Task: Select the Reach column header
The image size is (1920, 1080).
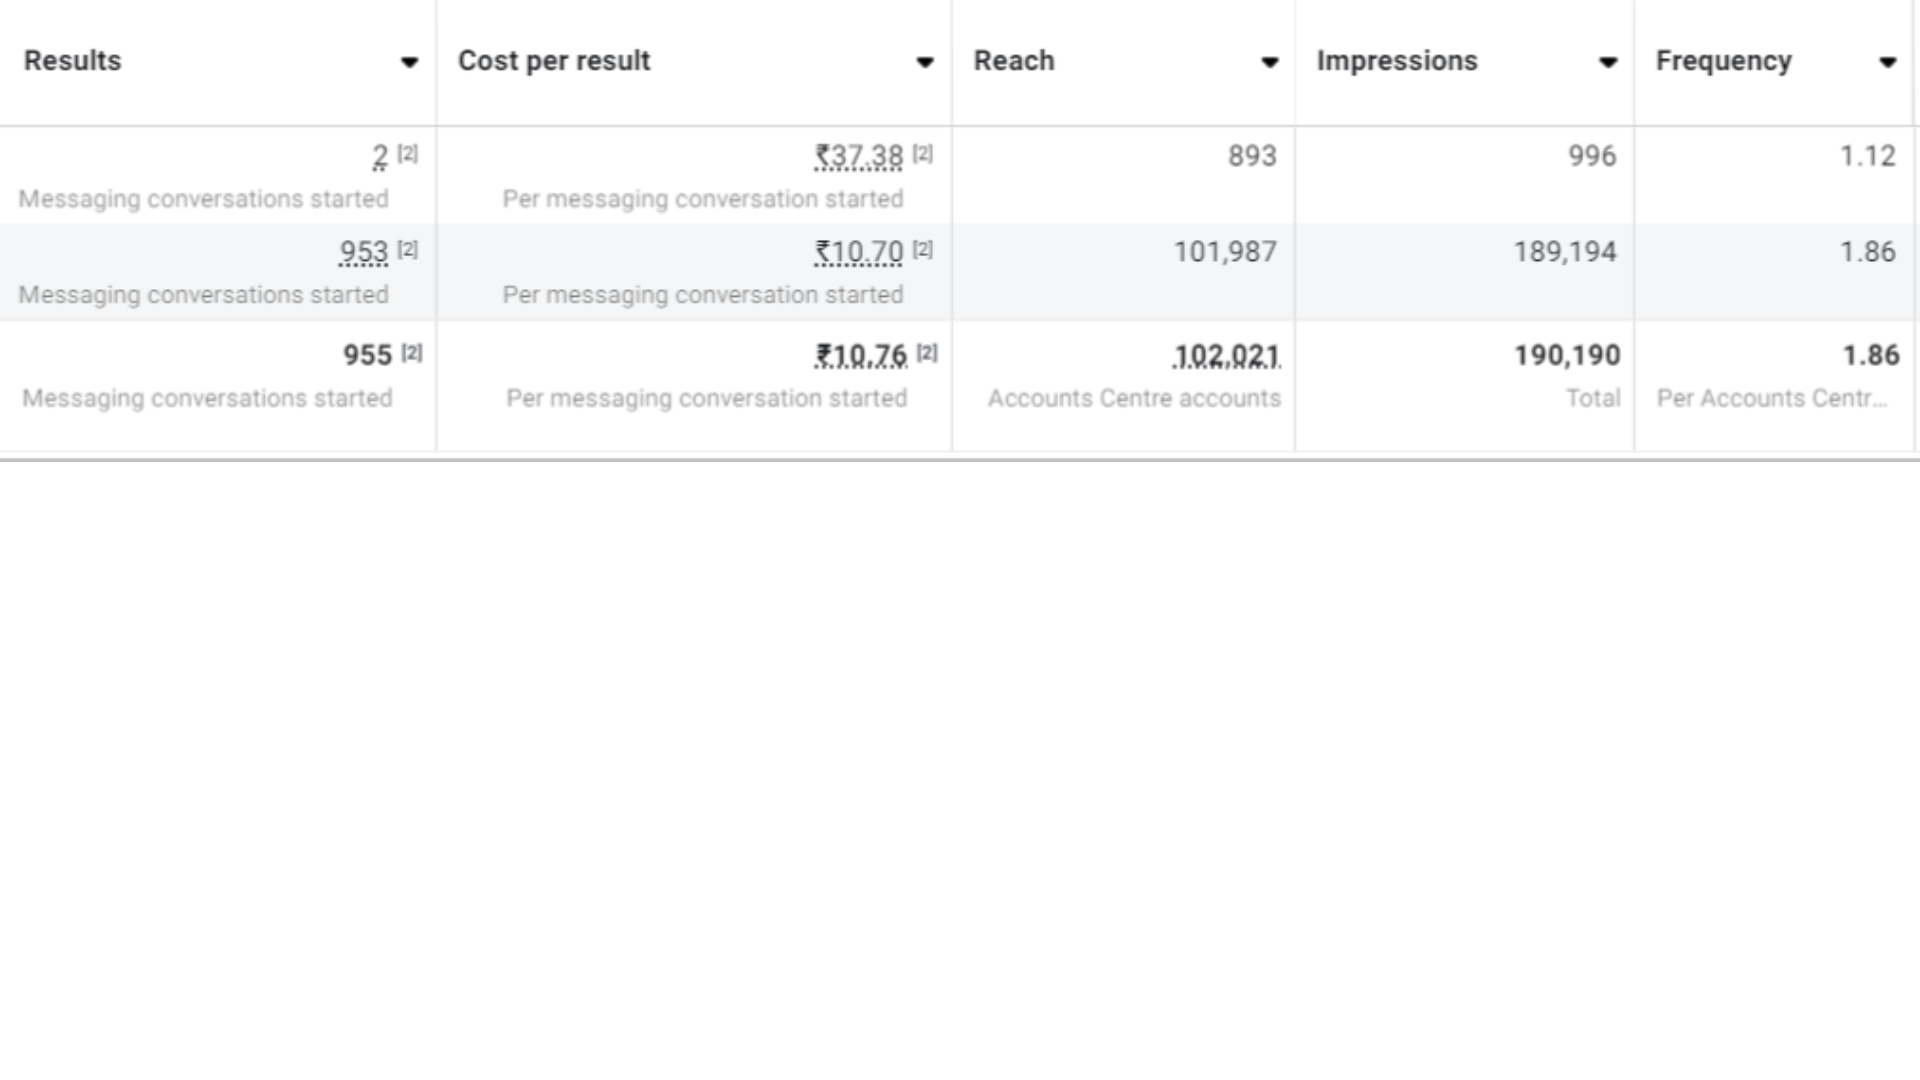Action: (1015, 60)
